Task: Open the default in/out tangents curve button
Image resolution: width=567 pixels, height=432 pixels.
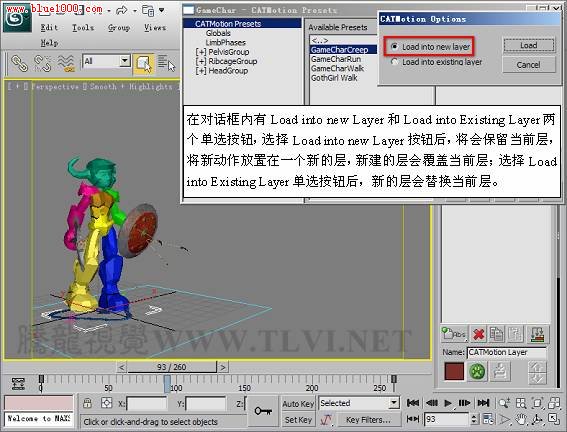Action: (327, 420)
